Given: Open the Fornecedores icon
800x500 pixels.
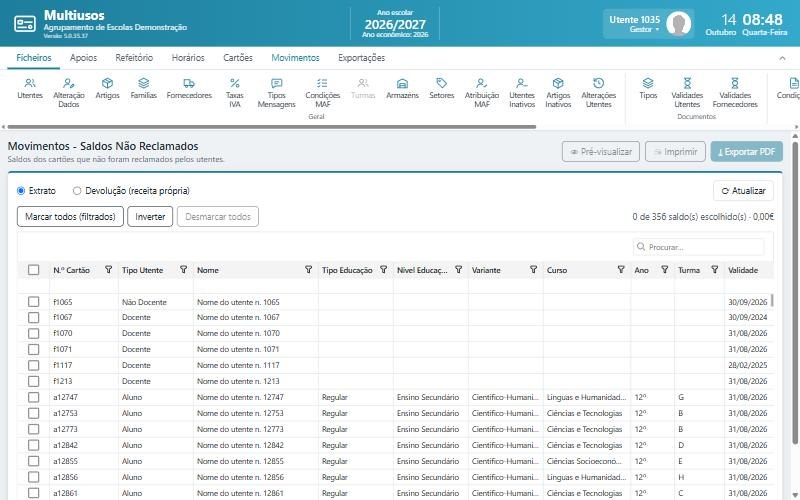Looking at the screenshot, I should click(x=189, y=88).
